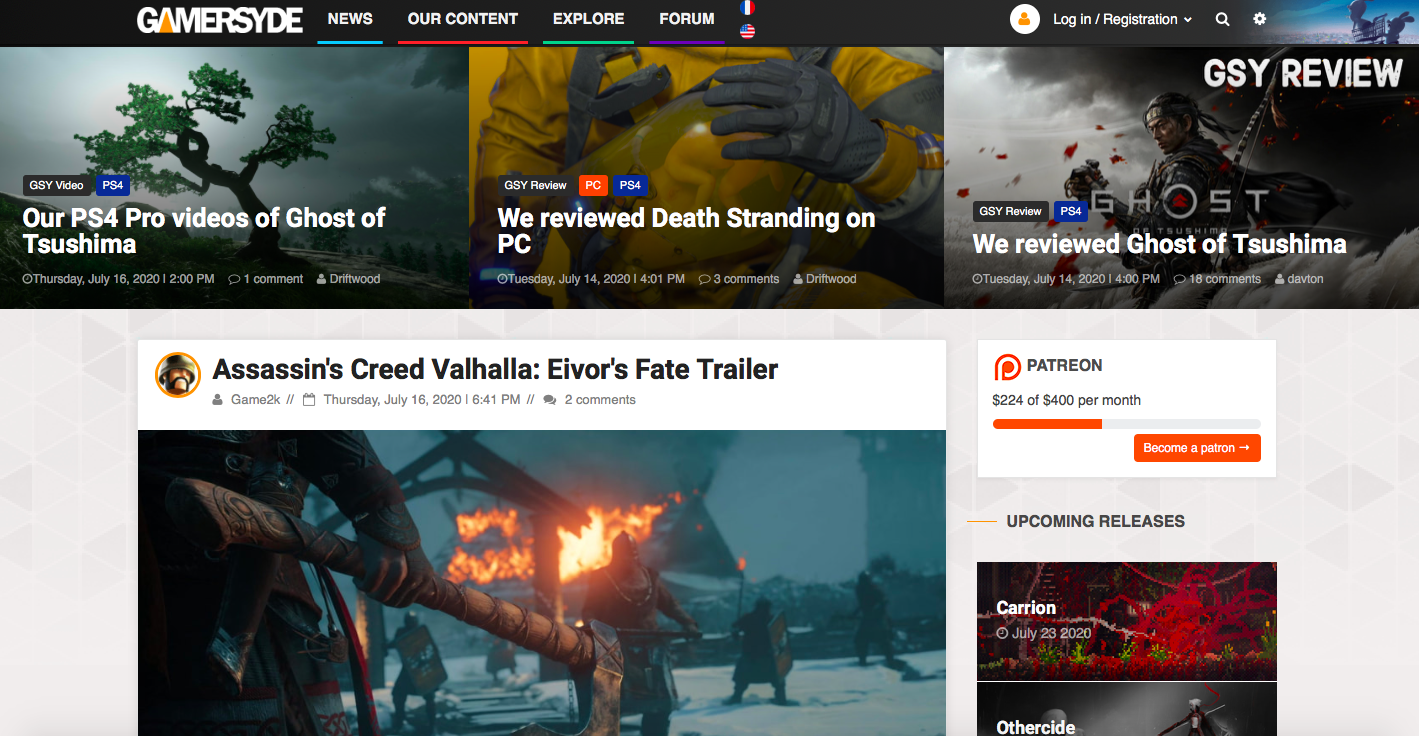Screen dimensions: 1419x736
Task: Click the GSY Video tag
Action: point(56,185)
